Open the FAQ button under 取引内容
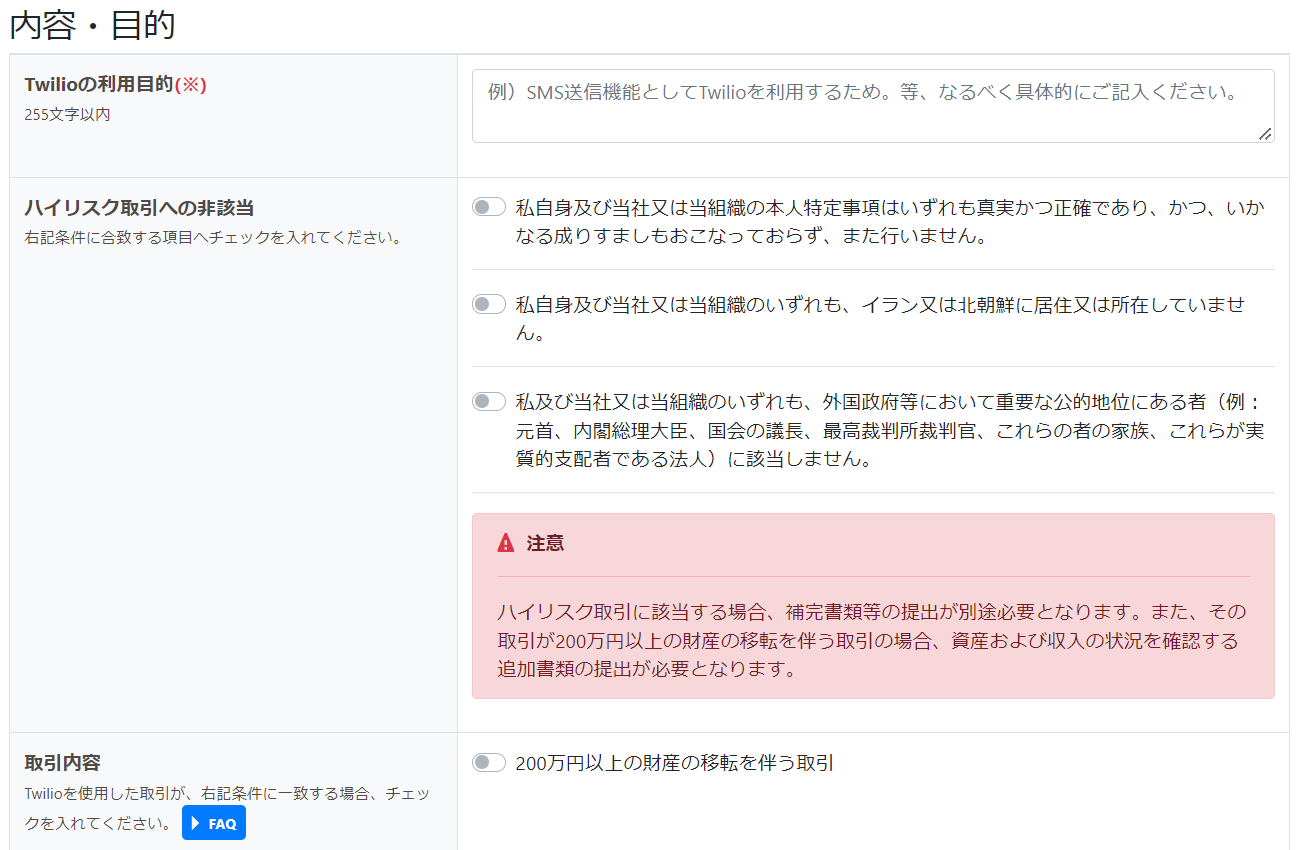 (214, 823)
